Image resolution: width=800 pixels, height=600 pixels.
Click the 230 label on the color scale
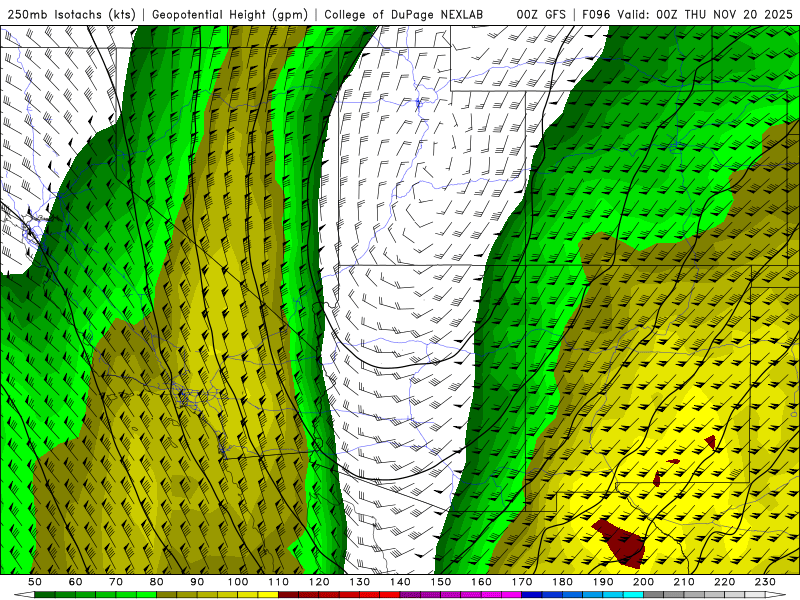point(765,582)
